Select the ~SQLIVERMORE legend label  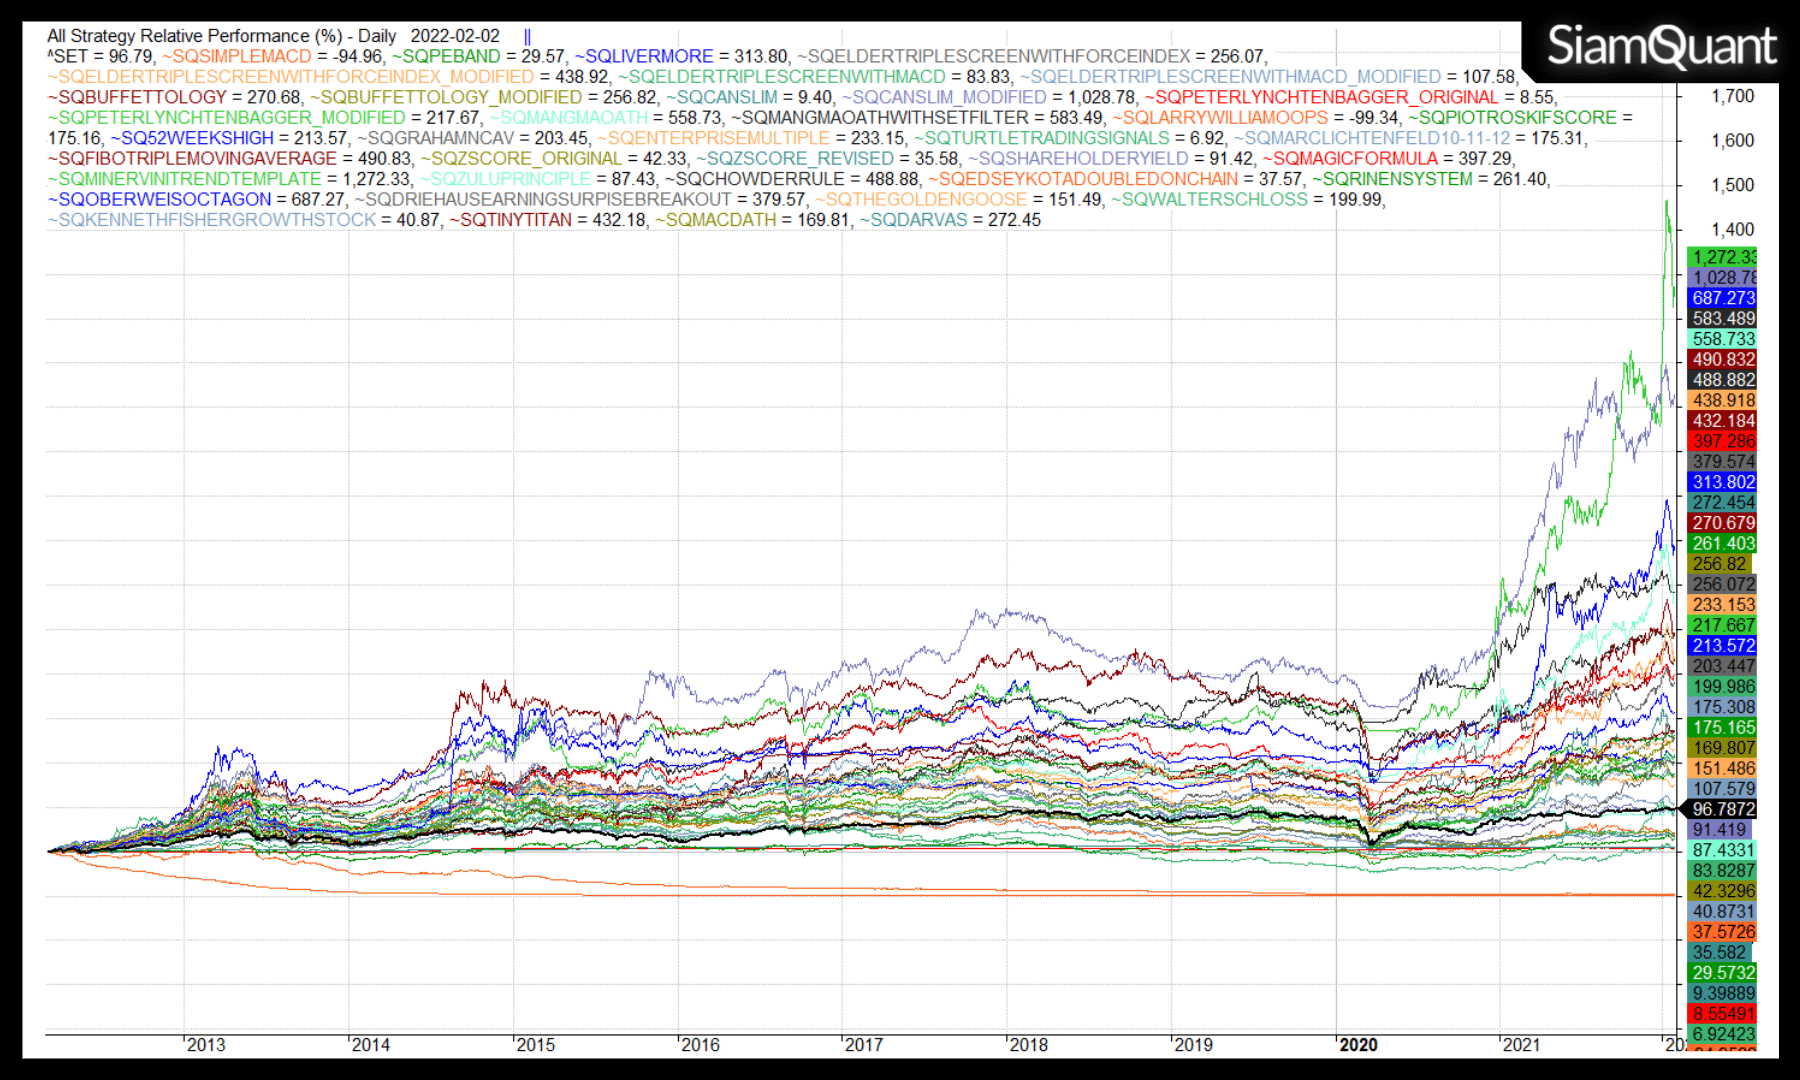[x=644, y=56]
